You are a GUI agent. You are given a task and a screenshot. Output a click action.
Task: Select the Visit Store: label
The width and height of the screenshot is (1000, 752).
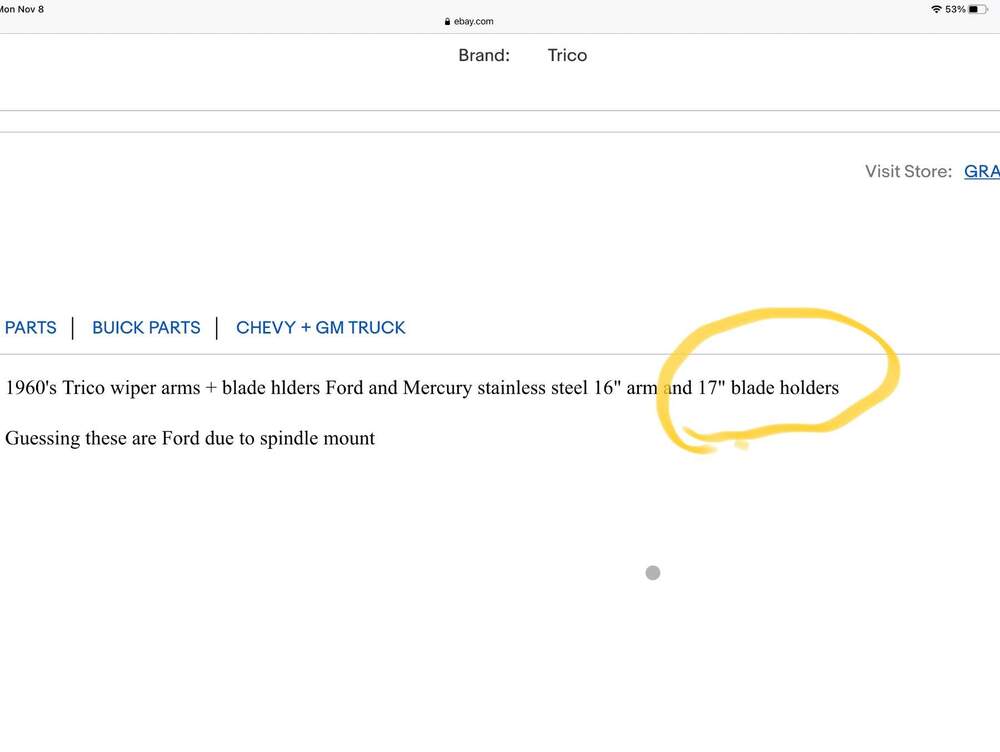tap(908, 171)
